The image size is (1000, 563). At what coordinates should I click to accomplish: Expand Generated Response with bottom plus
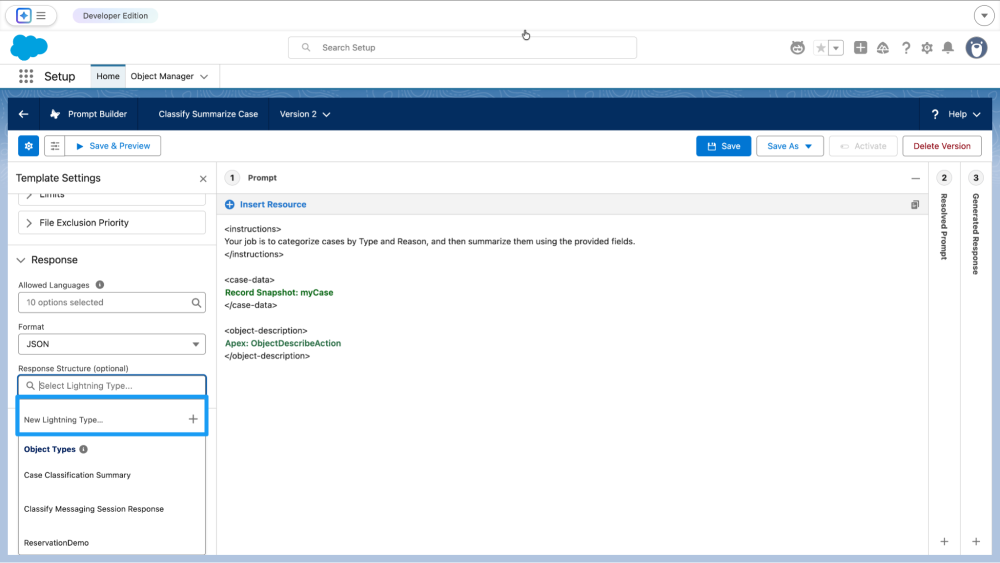point(976,541)
